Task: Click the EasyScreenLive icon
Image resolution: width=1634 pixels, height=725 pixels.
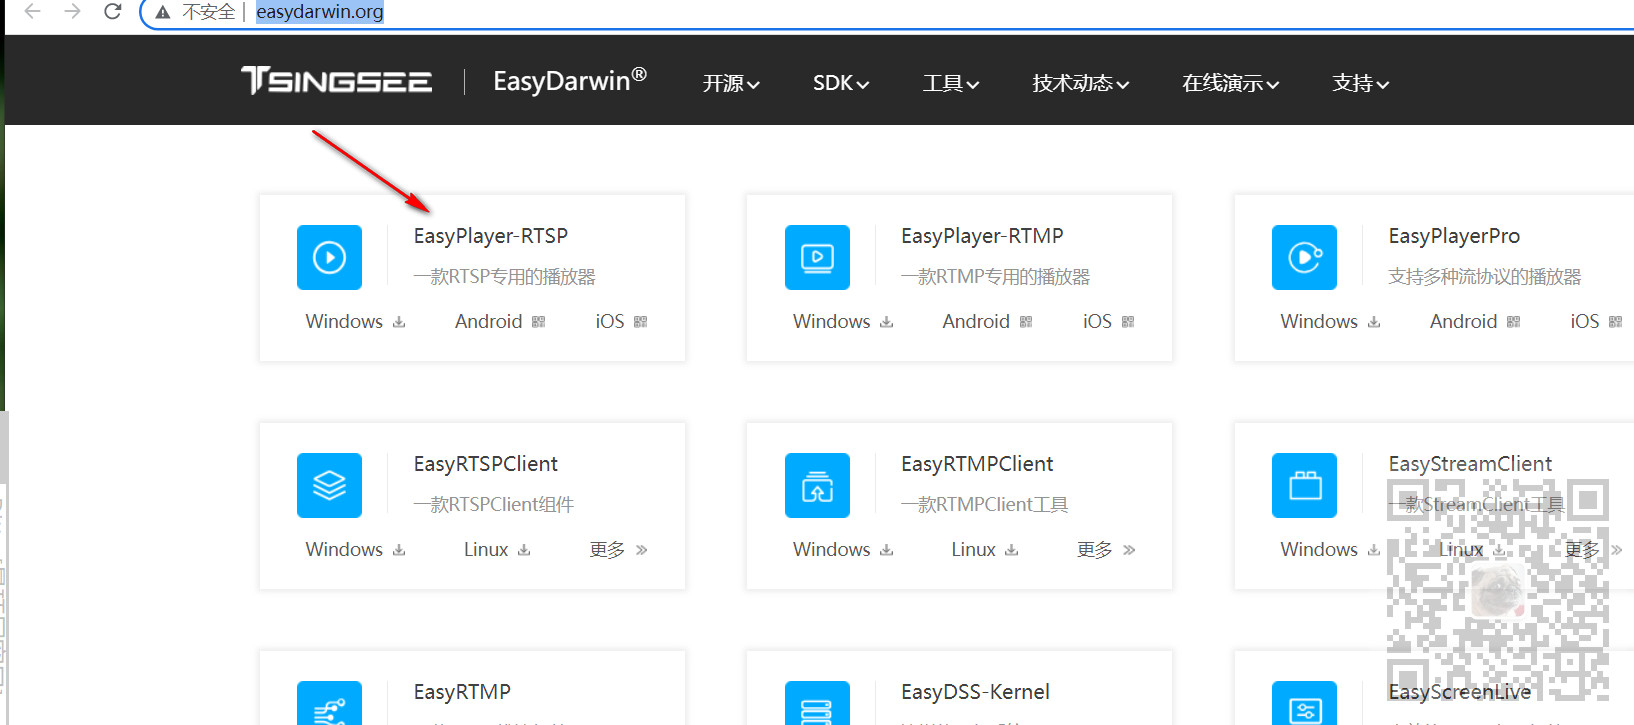Action: pos(1304,703)
